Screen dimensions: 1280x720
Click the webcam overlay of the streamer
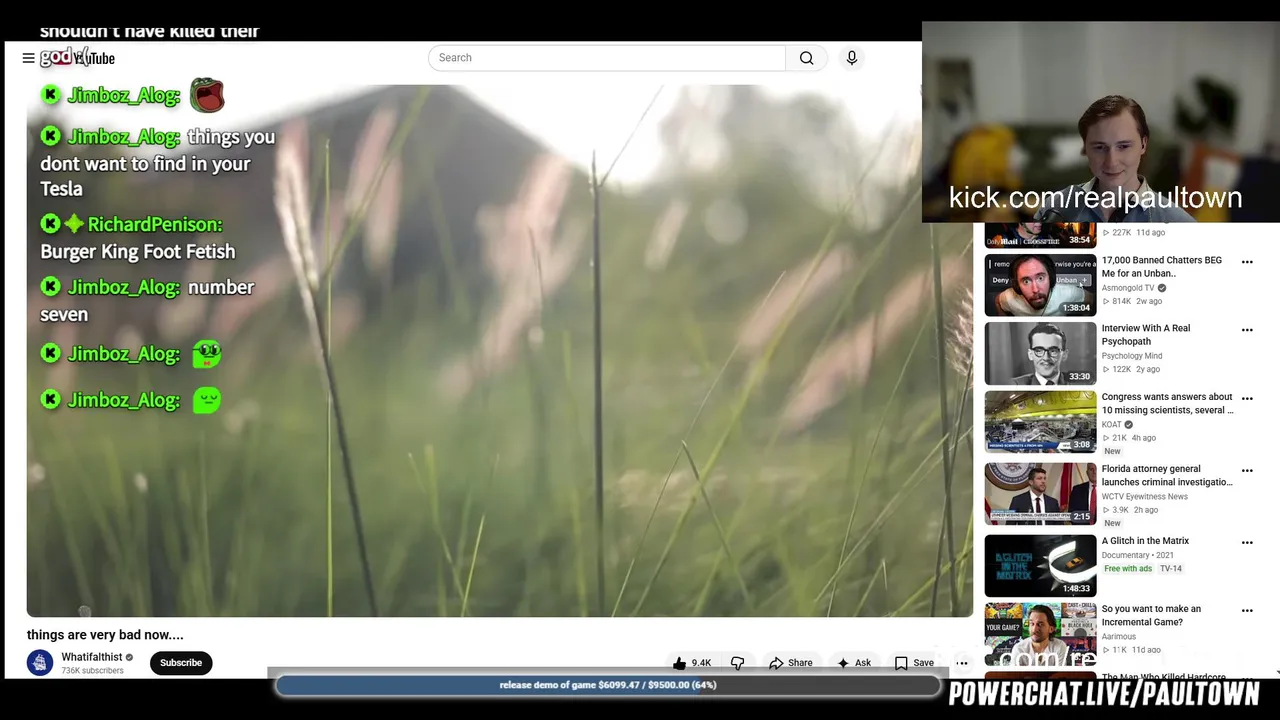[1100, 121]
